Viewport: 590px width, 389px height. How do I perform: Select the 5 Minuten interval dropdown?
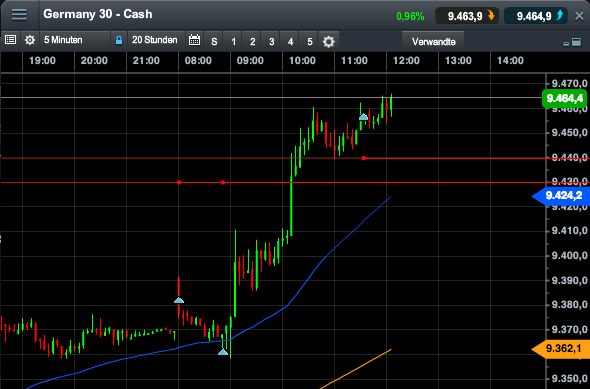[75, 40]
